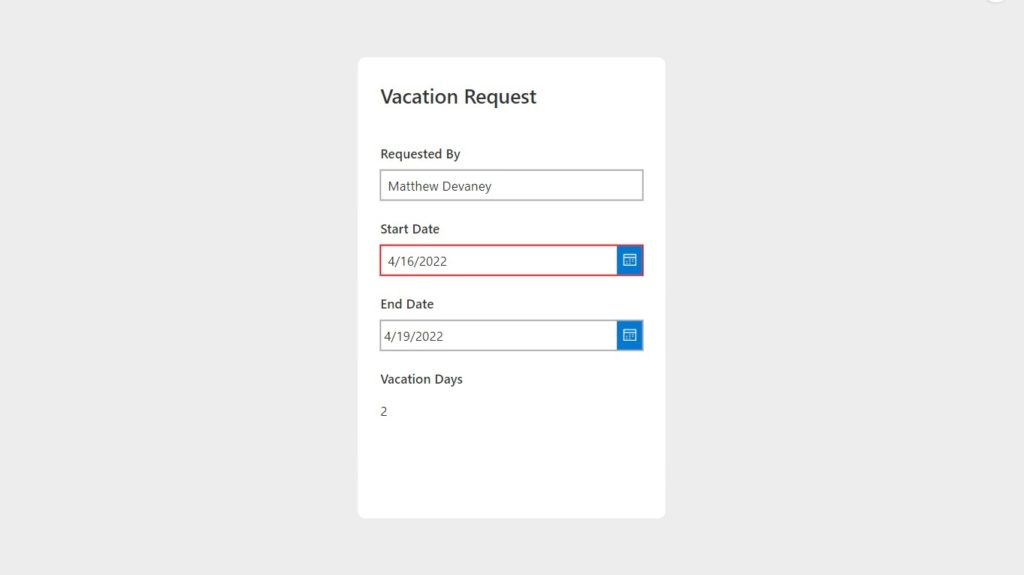This screenshot has width=1024, height=575.
Task: Click the 4/16/2022 date value
Action: [x=417, y=261]
